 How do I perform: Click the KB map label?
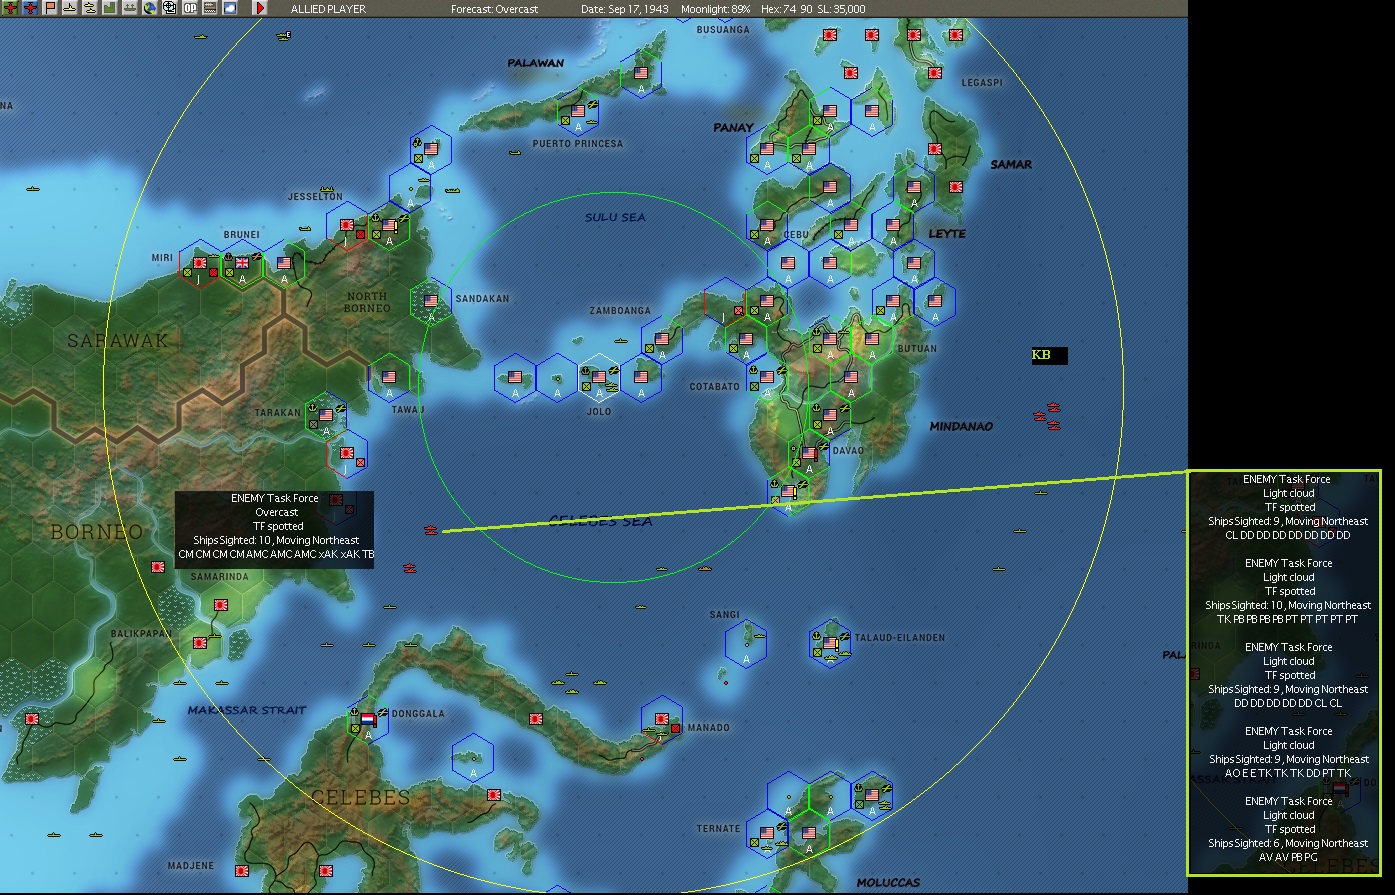1049,355
